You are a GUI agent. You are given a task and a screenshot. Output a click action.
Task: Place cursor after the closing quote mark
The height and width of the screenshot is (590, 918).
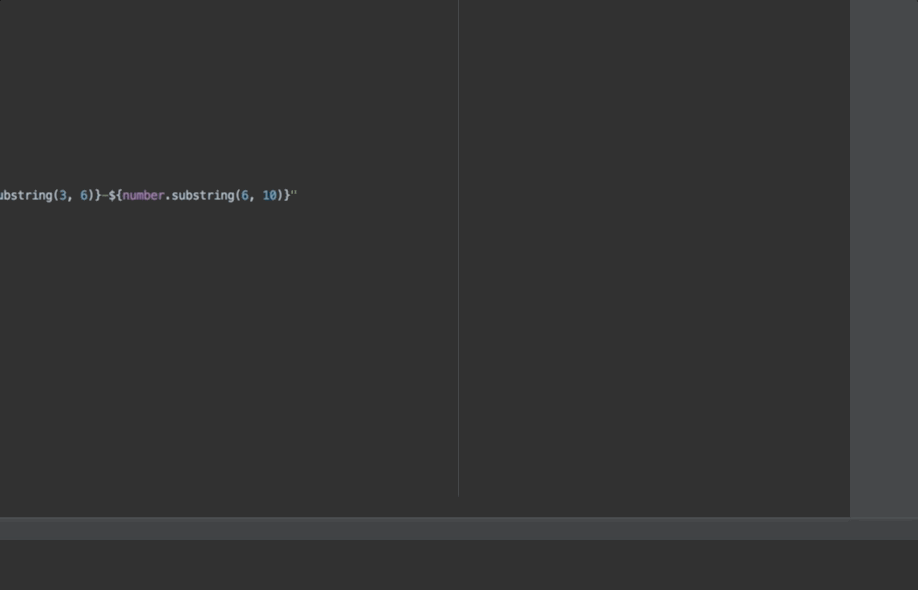(298, 195)
